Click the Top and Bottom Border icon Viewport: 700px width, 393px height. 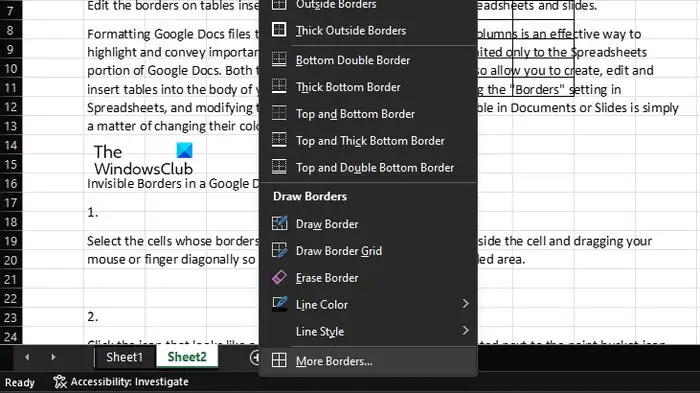pos(279,113)
